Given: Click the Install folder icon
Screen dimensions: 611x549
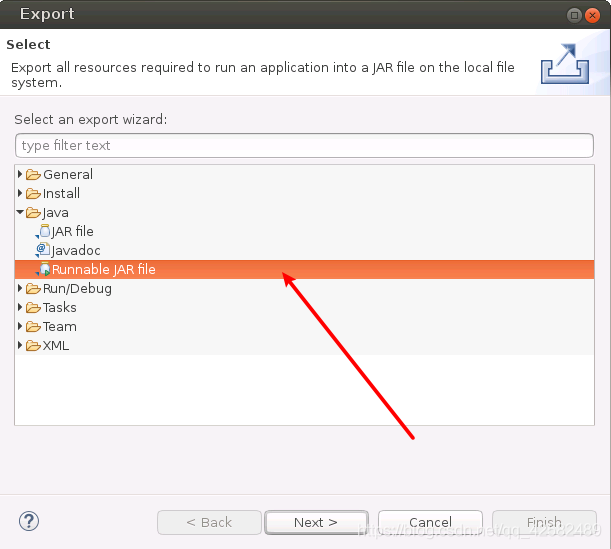Looking at the screenshot, I should pyautogui.click(x=34, y=194).
